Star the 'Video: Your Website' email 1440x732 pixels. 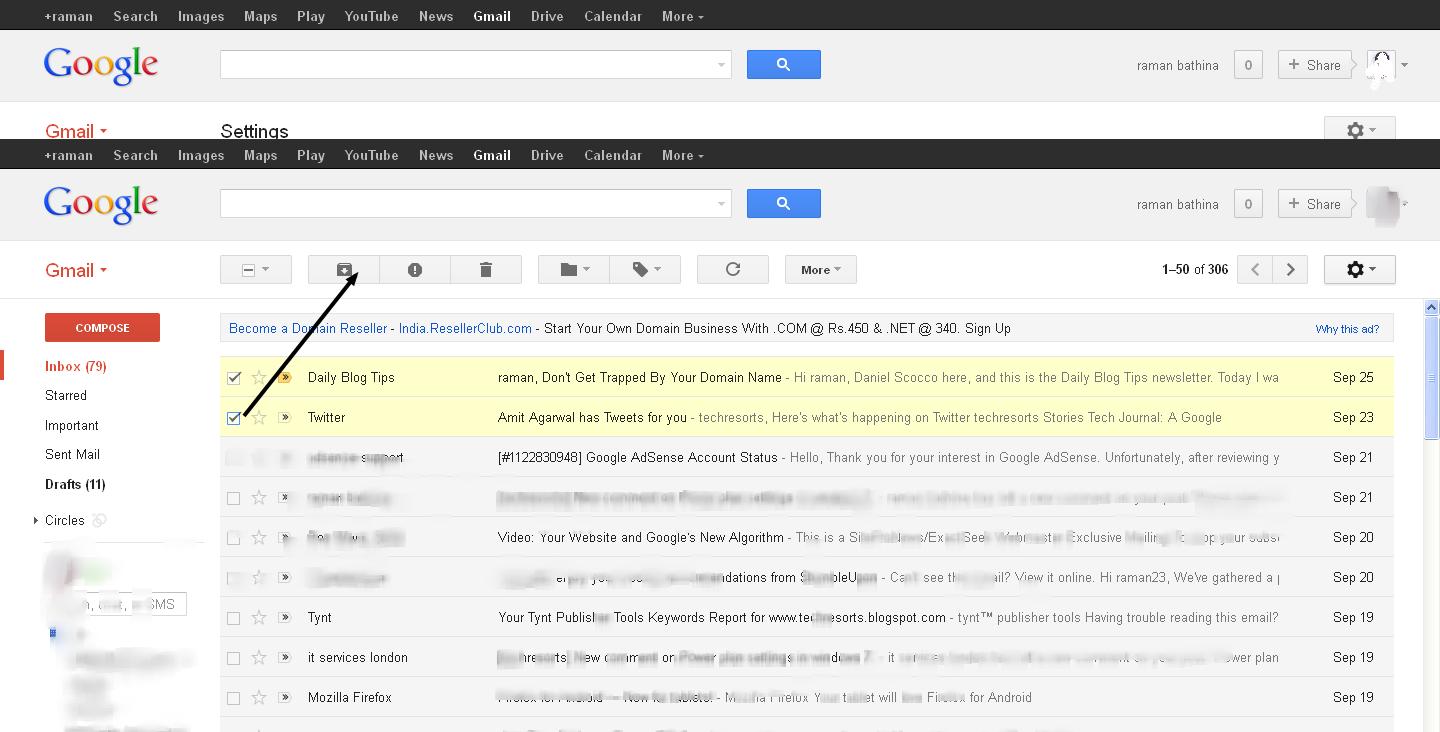pos(259,537)
